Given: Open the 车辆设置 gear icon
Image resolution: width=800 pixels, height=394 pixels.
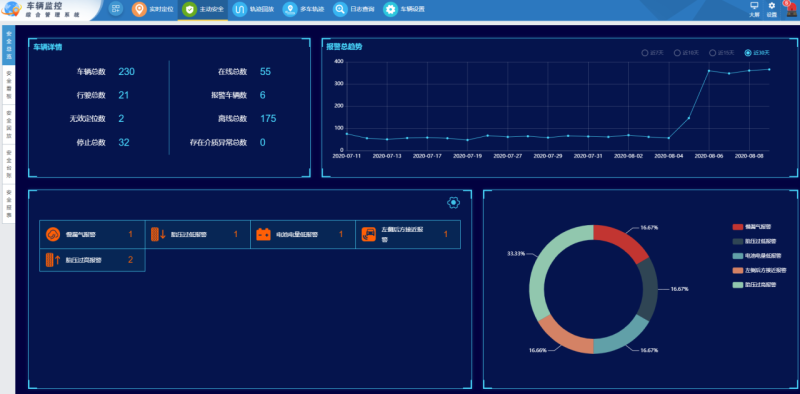Looking at the screenshot, I should [x=390, y=9].
